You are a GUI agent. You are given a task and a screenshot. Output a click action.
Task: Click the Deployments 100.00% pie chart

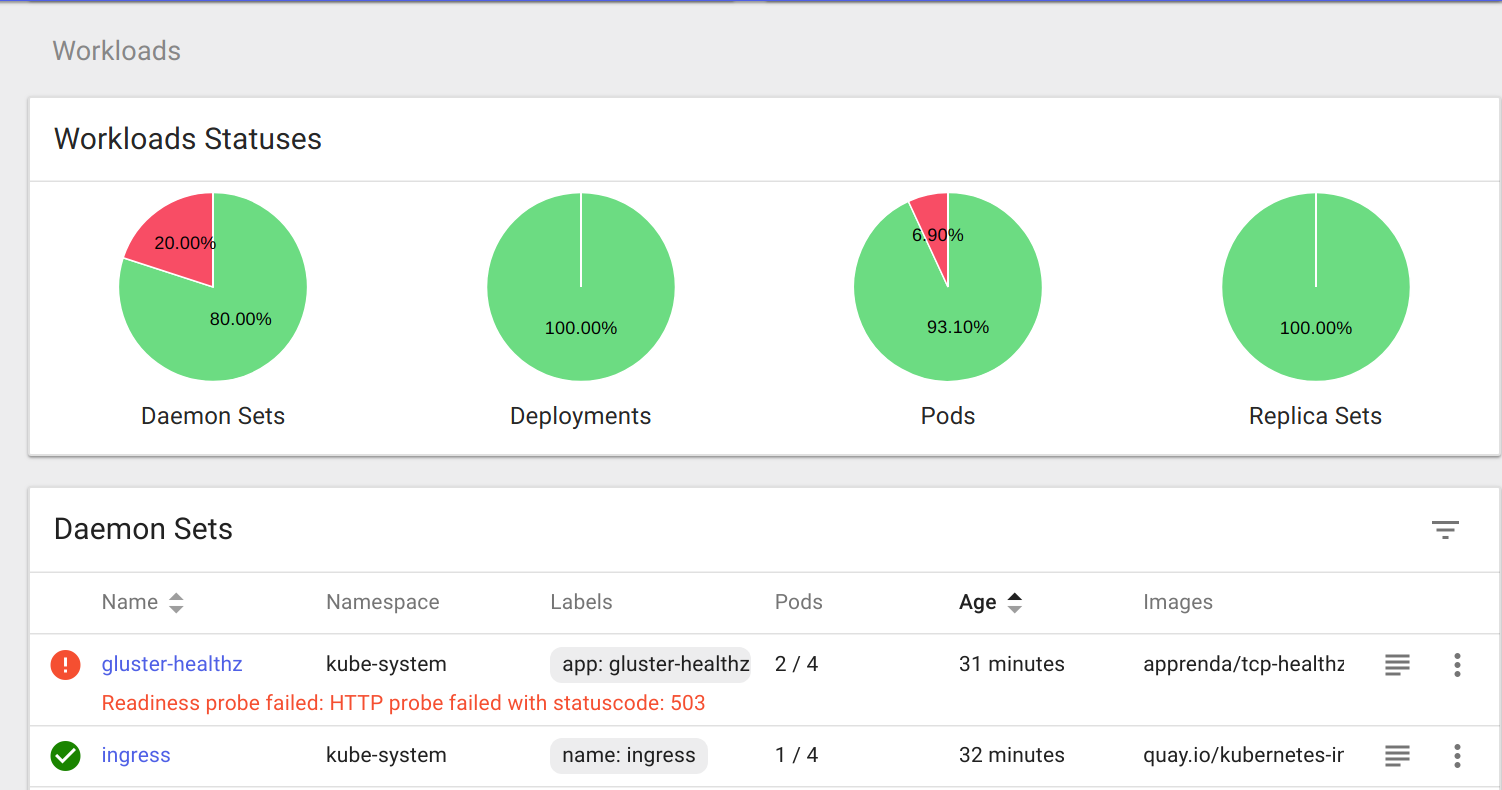581,287
